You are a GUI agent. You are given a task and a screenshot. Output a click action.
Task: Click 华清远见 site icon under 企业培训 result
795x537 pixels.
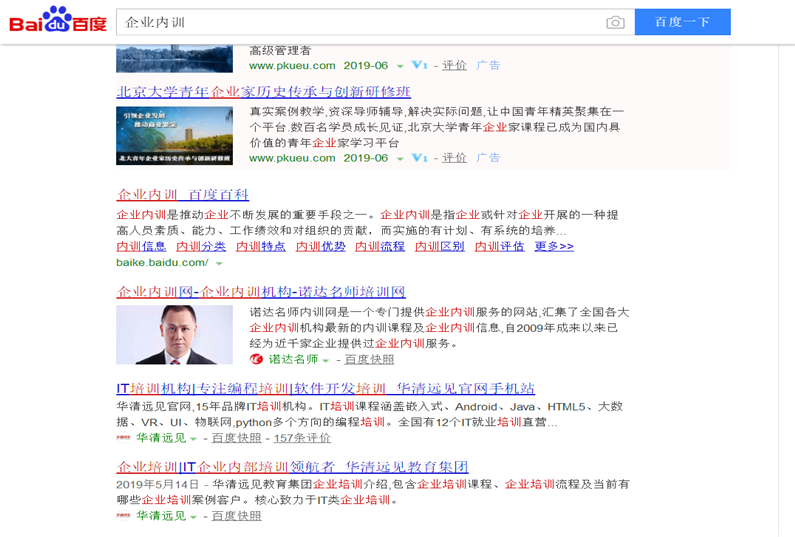pyautogui.click(x=123, y=516)
